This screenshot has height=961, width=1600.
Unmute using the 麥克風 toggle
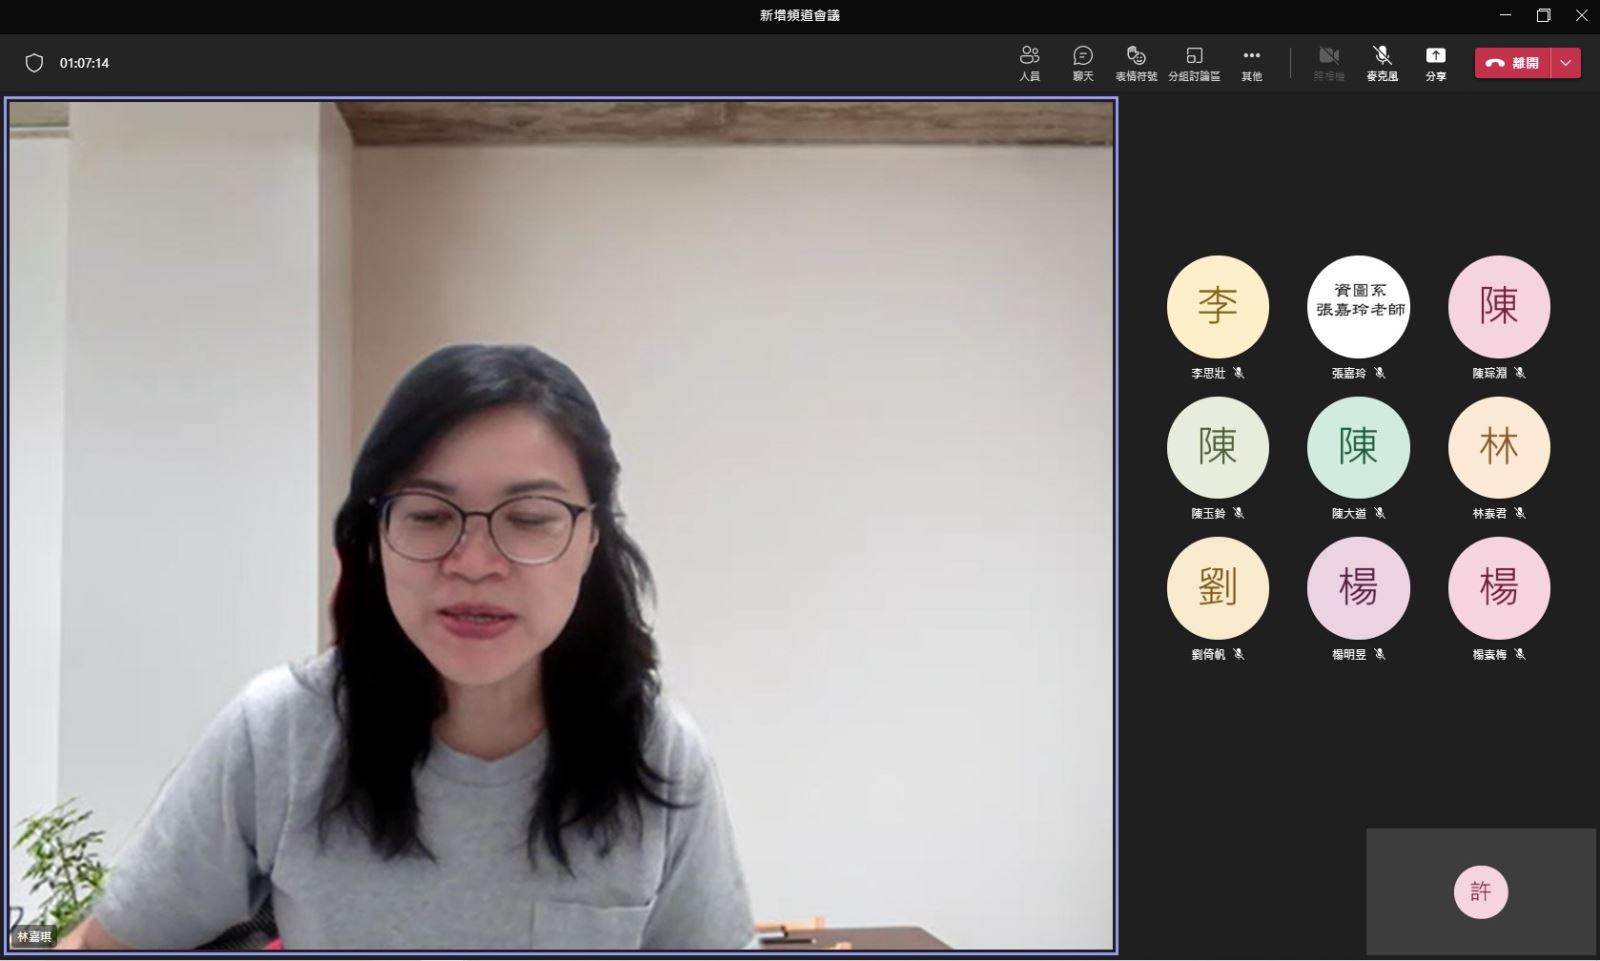click(1382, 62)
